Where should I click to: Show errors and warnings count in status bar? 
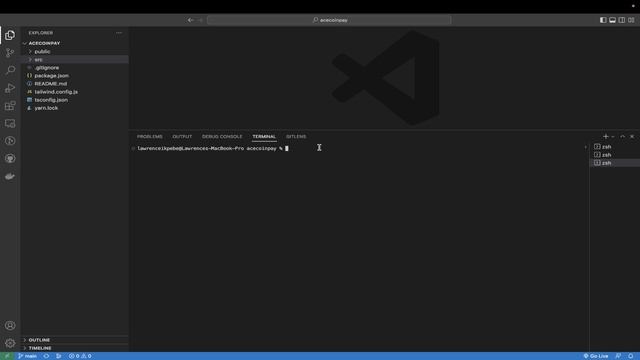click(80, 356)
